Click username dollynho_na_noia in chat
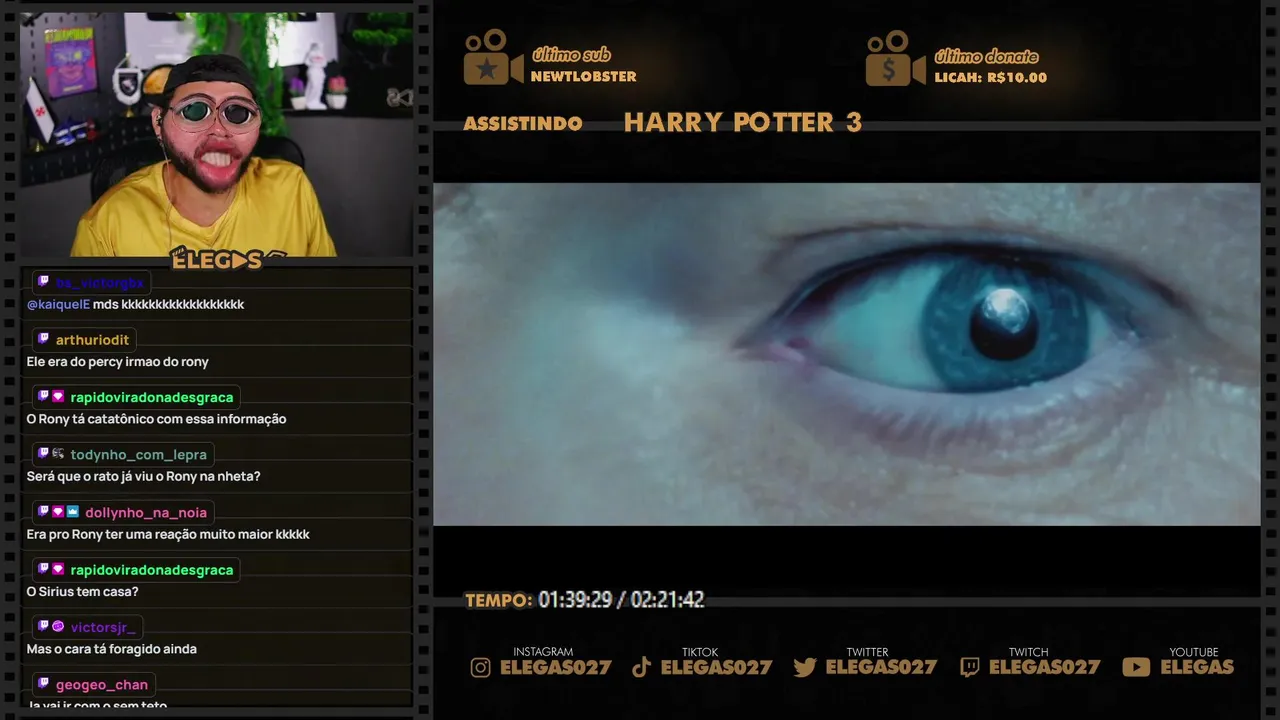This screenshot has height=720, width=1280. coord(146,513)
